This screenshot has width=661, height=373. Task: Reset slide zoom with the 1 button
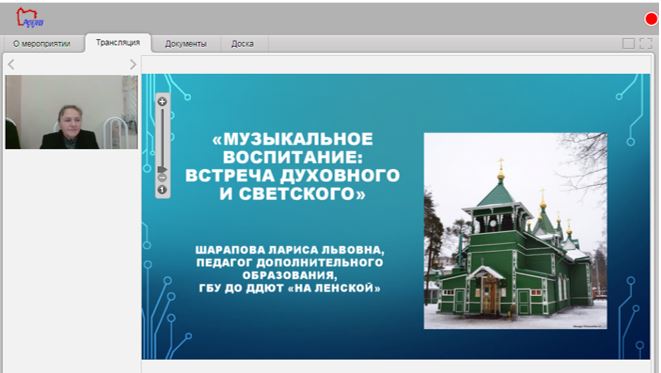coord(162,190)
